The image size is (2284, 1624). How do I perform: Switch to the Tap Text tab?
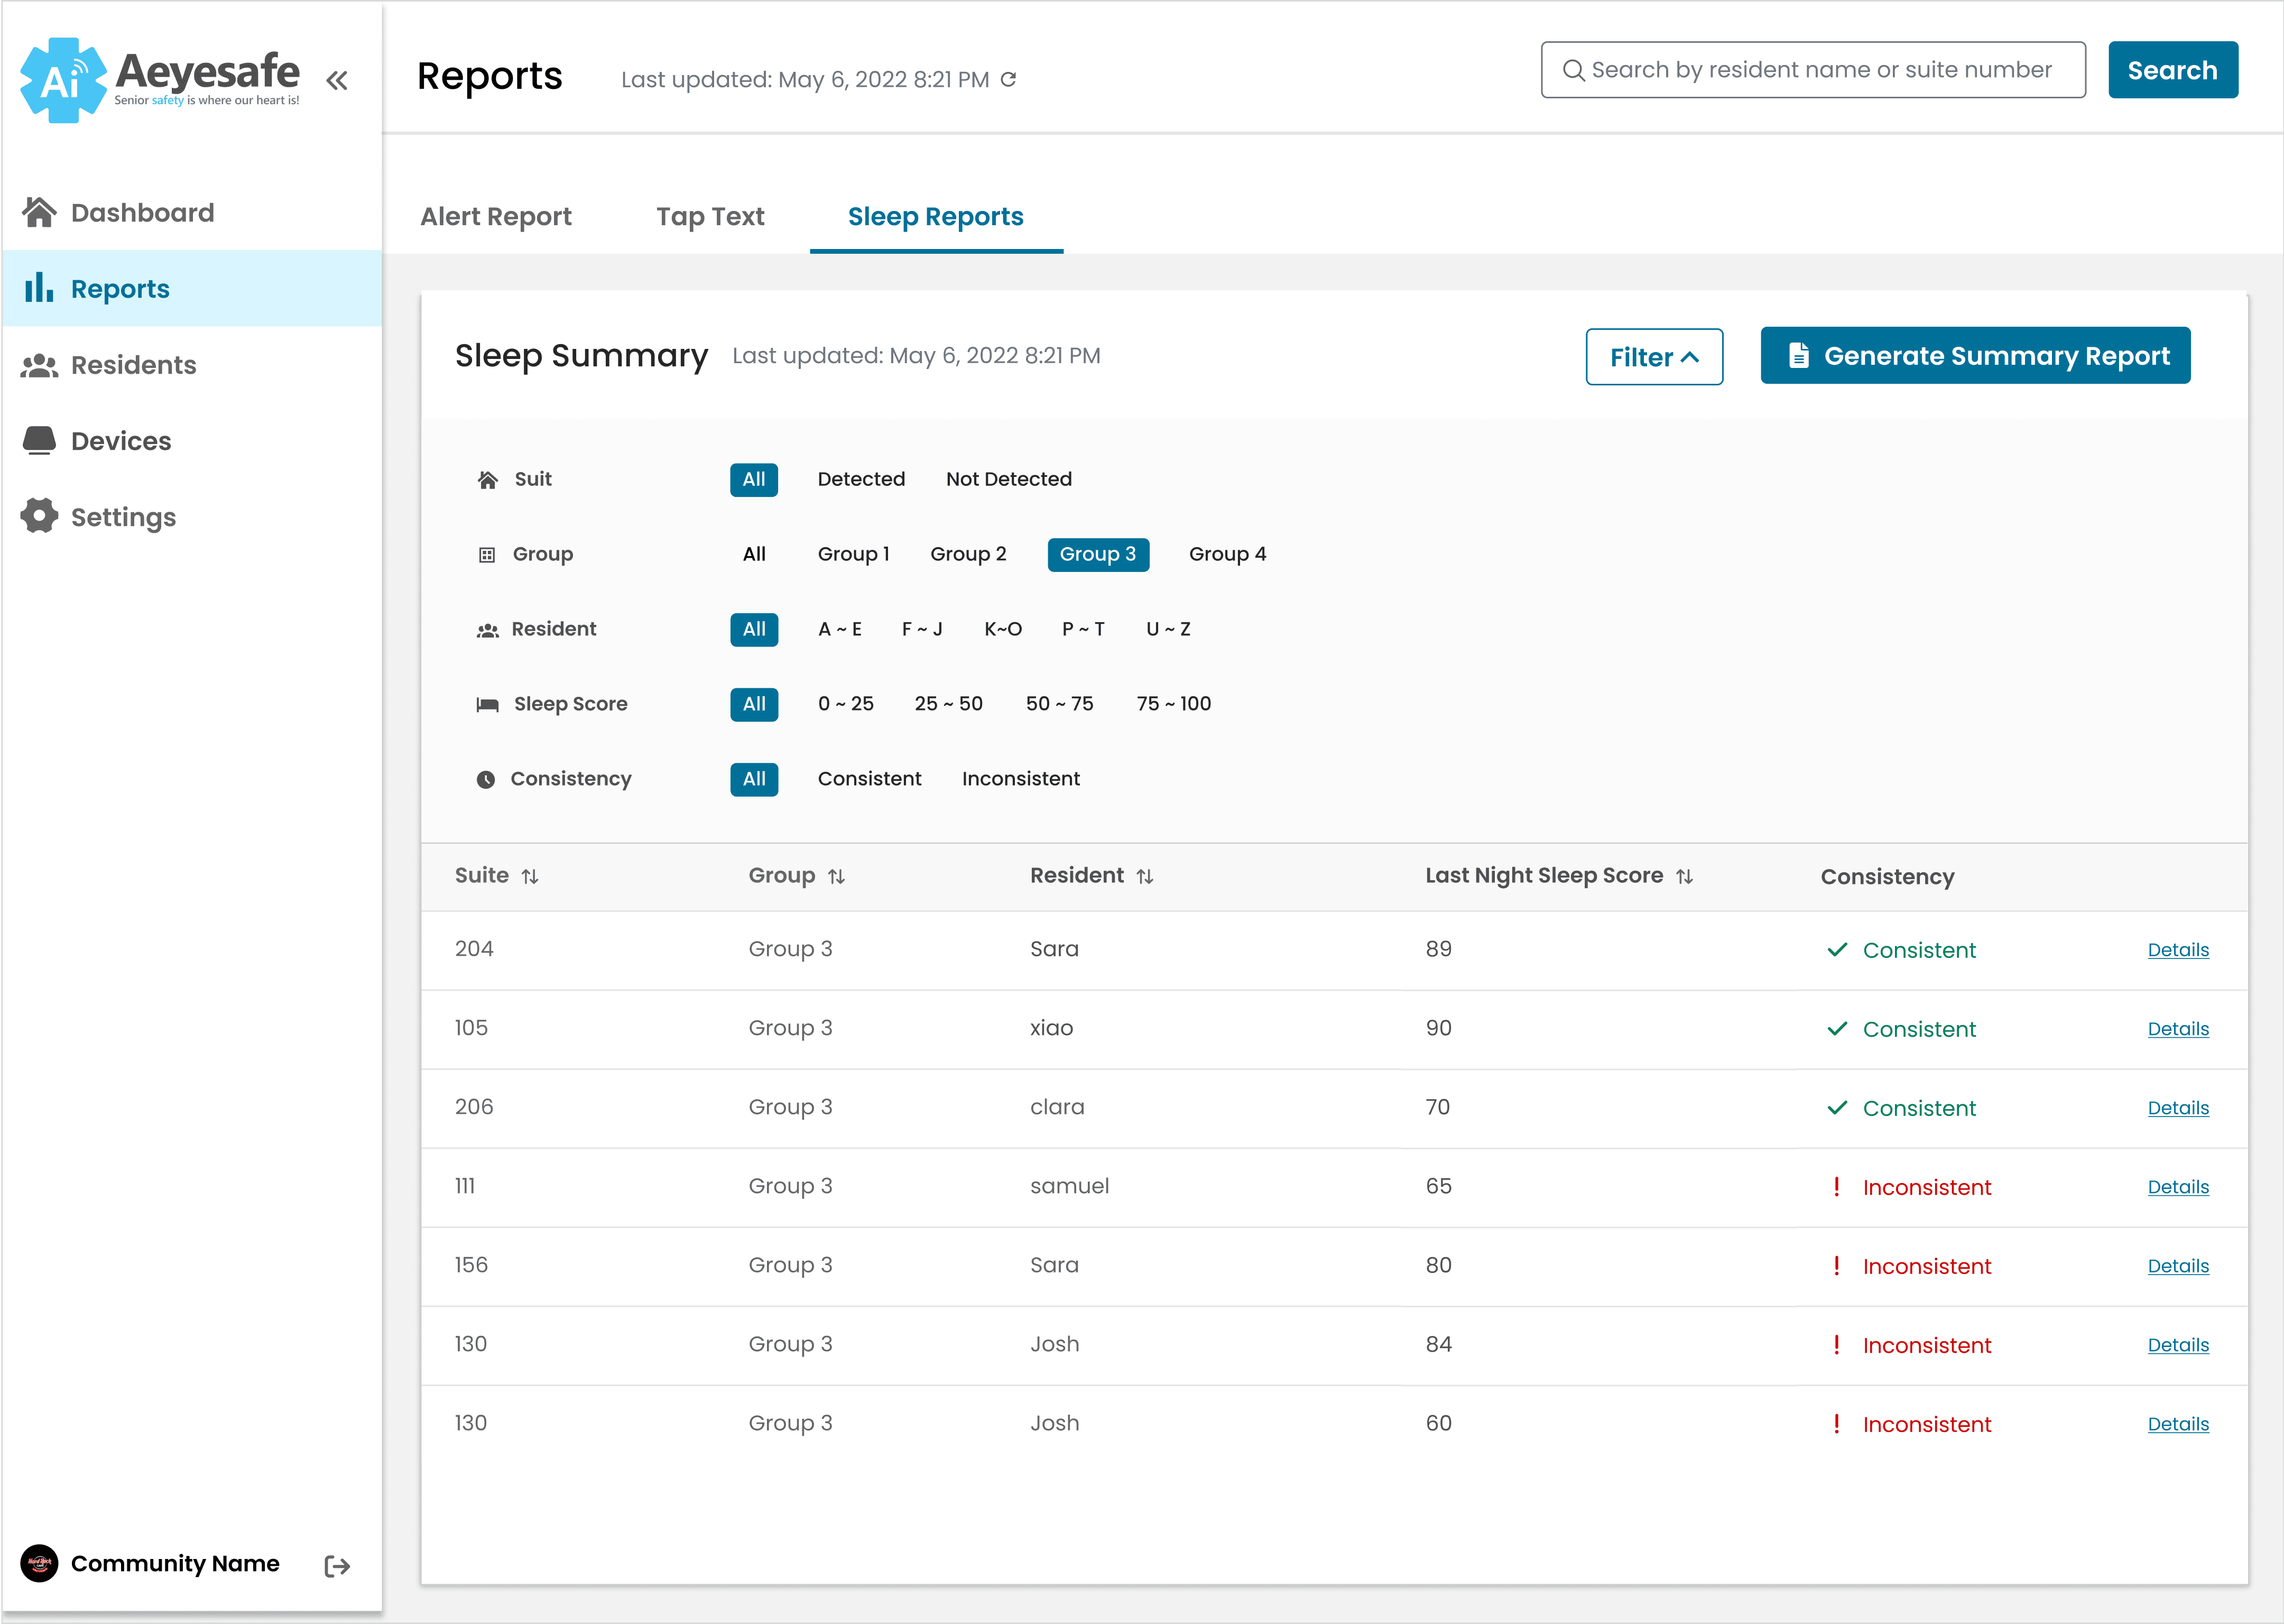(710, 217)
